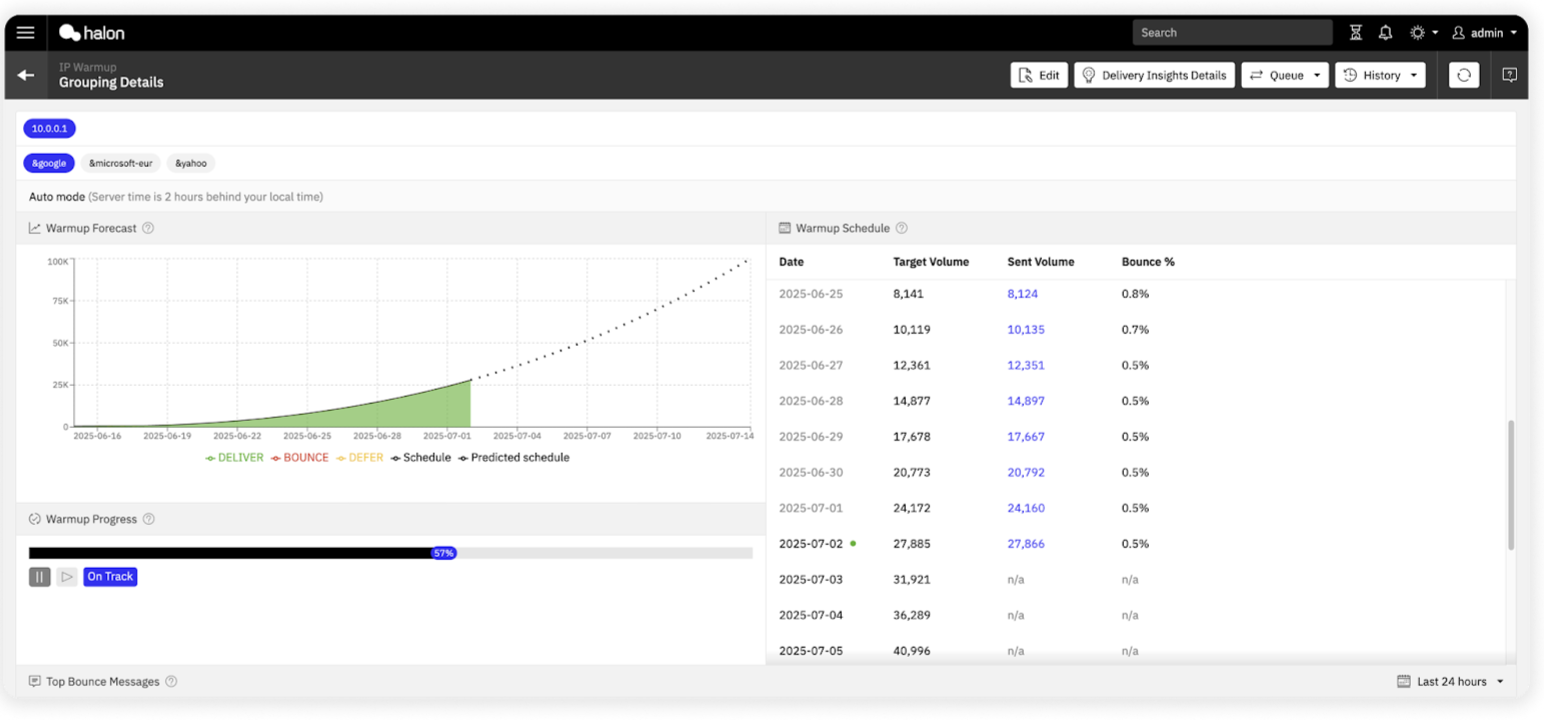This screenshot has width=1544, height=720.
Task: Toggle Predicted schedule series in legend
Action: pos(514,458)
